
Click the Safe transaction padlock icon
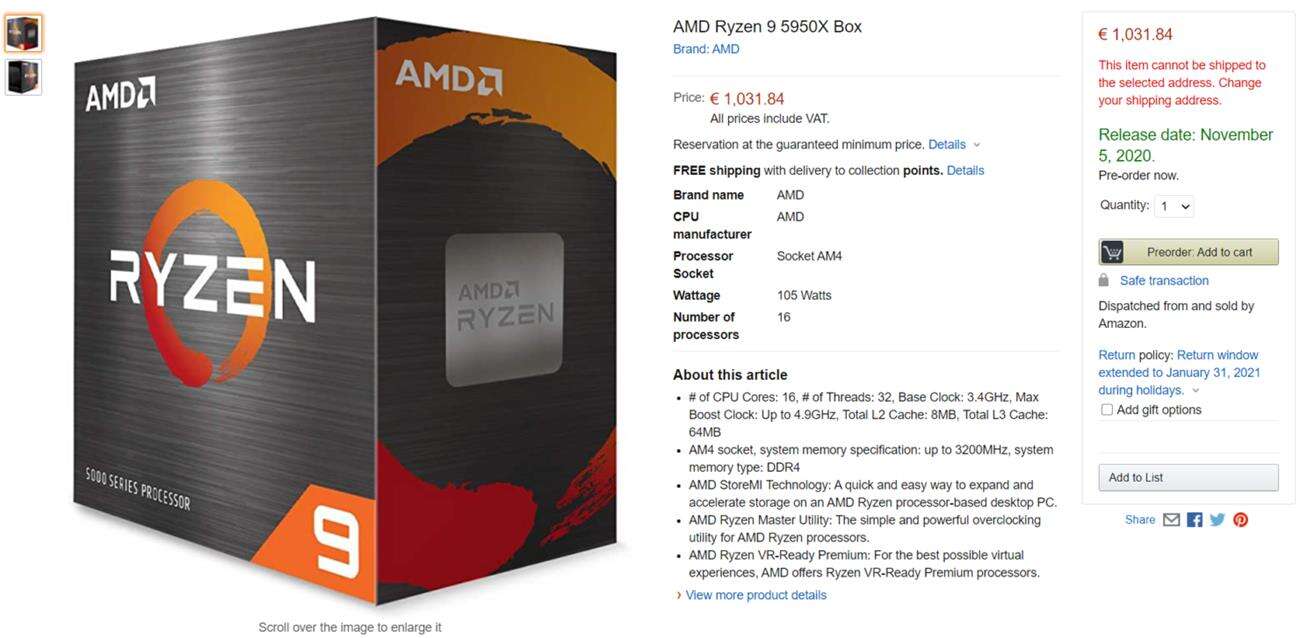(1104, 281)
